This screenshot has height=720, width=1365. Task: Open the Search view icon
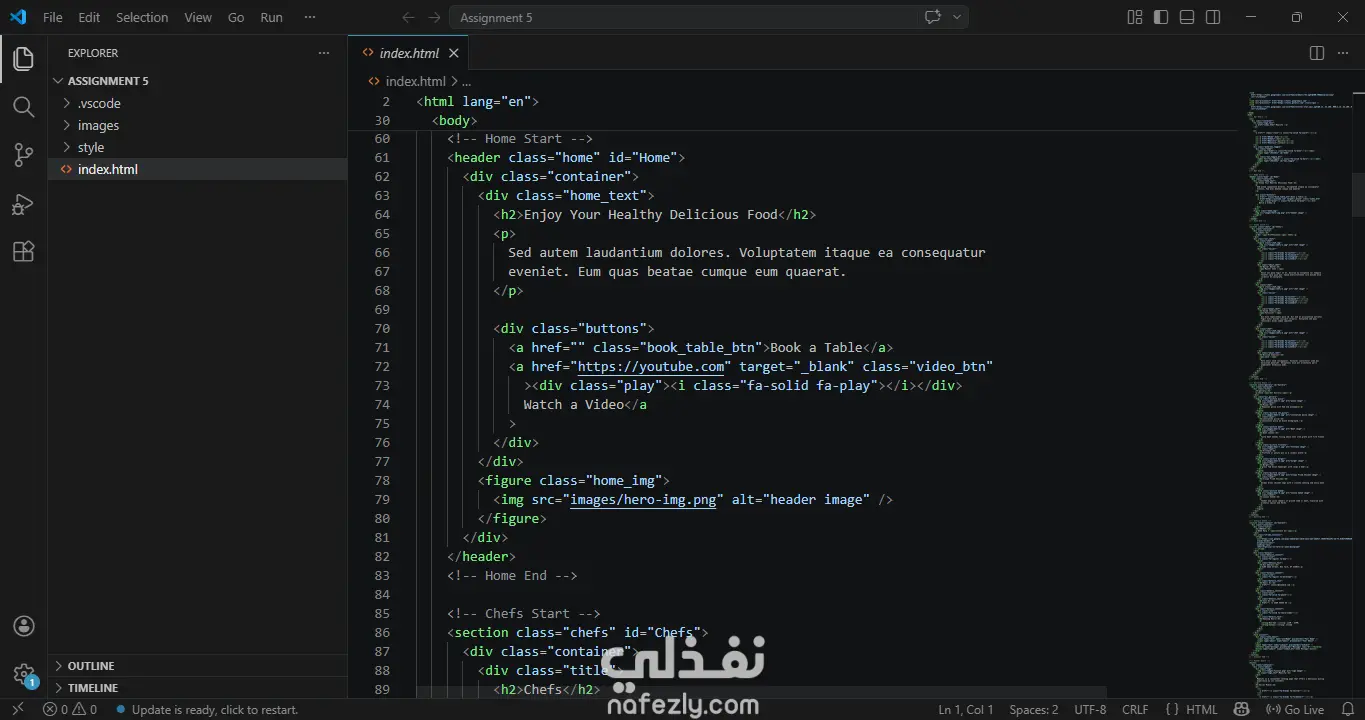[24, 107]
